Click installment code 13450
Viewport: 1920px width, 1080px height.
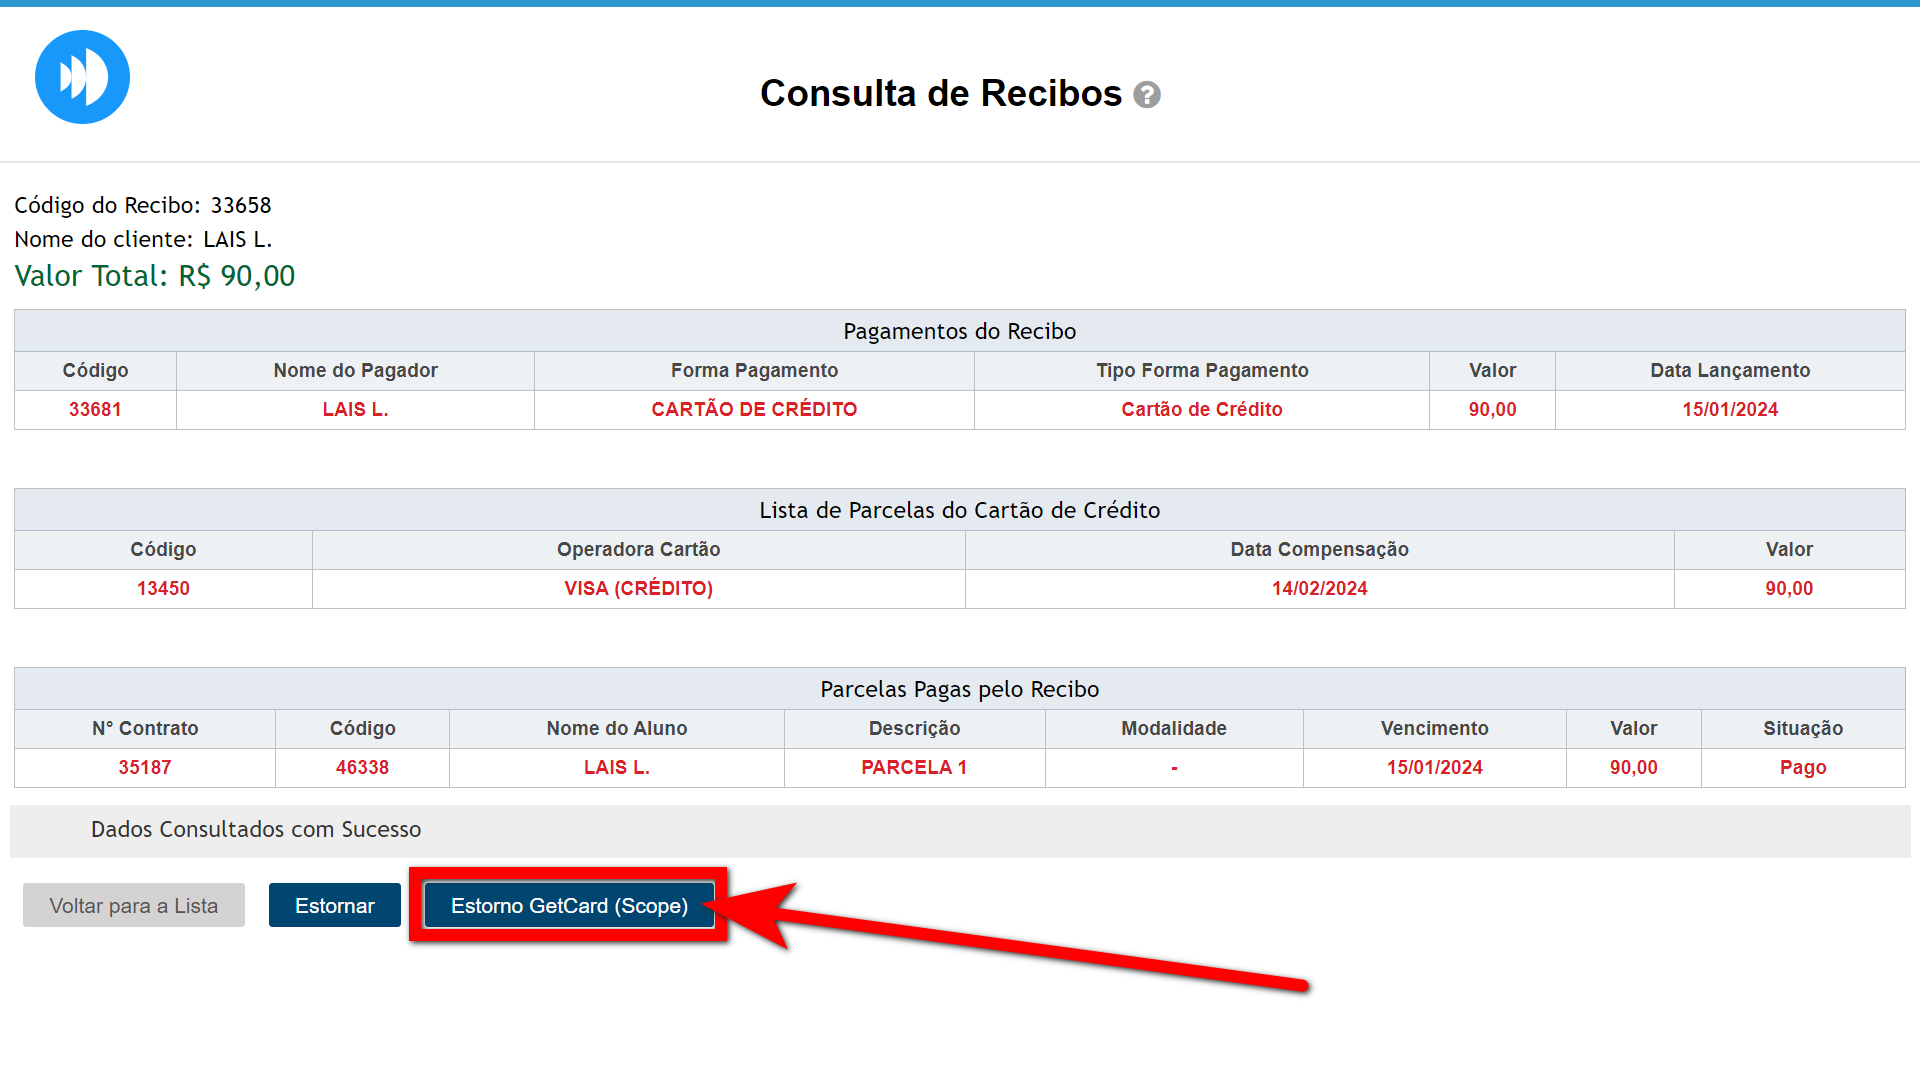163,588
